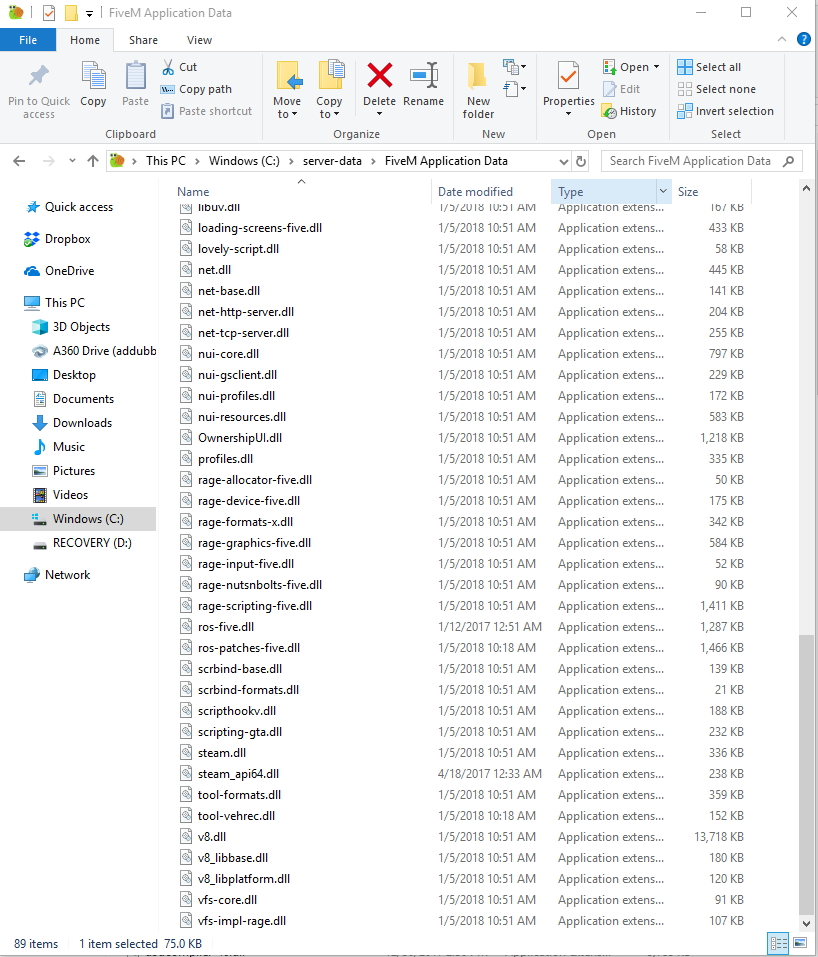Screen dimensions: 818x957
Task: Collapse the ribbon with the chevron
Action: 782,39
